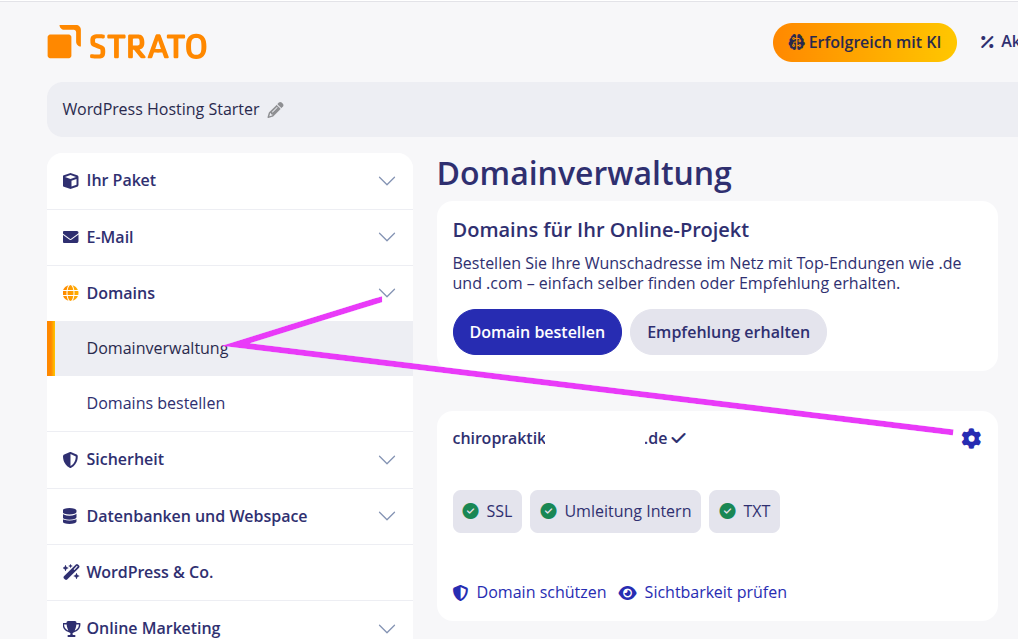
Task: Click the Sicherheit shield icon
Action: (70, 460)
